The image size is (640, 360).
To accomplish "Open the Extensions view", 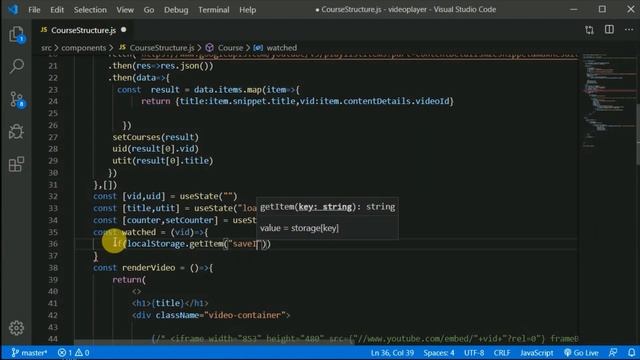I will point(16,164).
